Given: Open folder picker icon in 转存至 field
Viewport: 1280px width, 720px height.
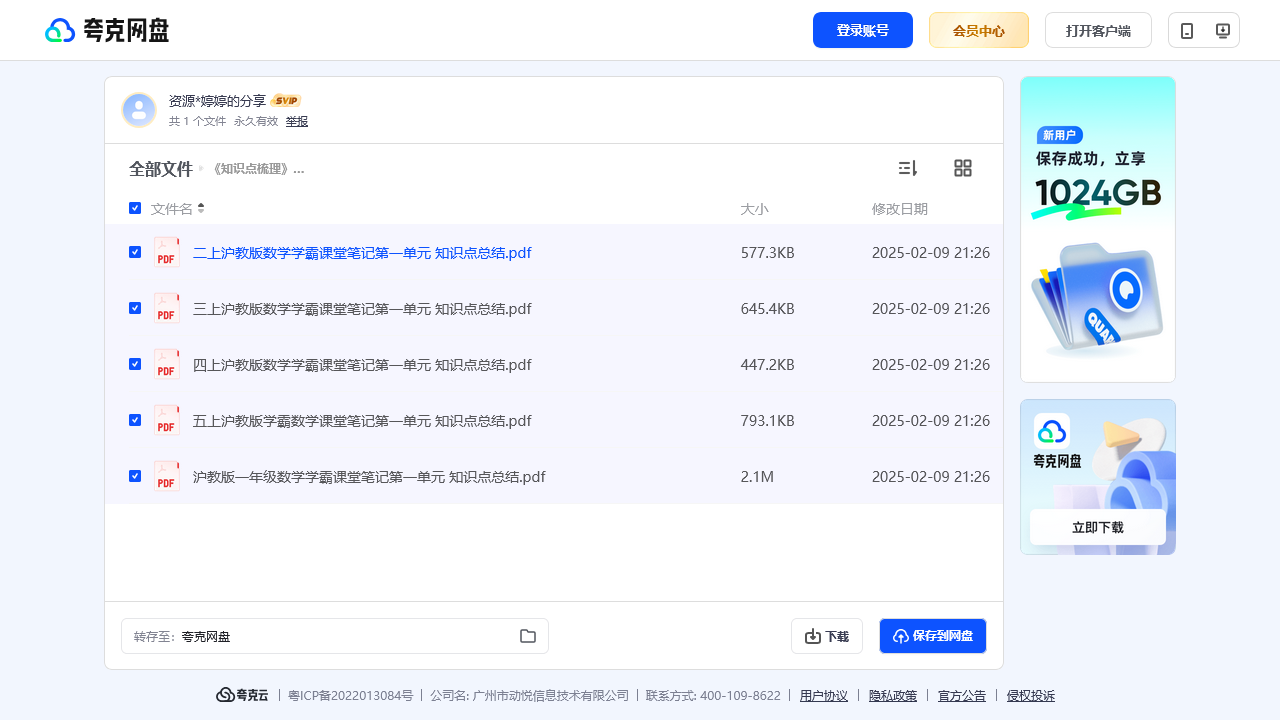Looking at the screenshot, I should (528, 636).
